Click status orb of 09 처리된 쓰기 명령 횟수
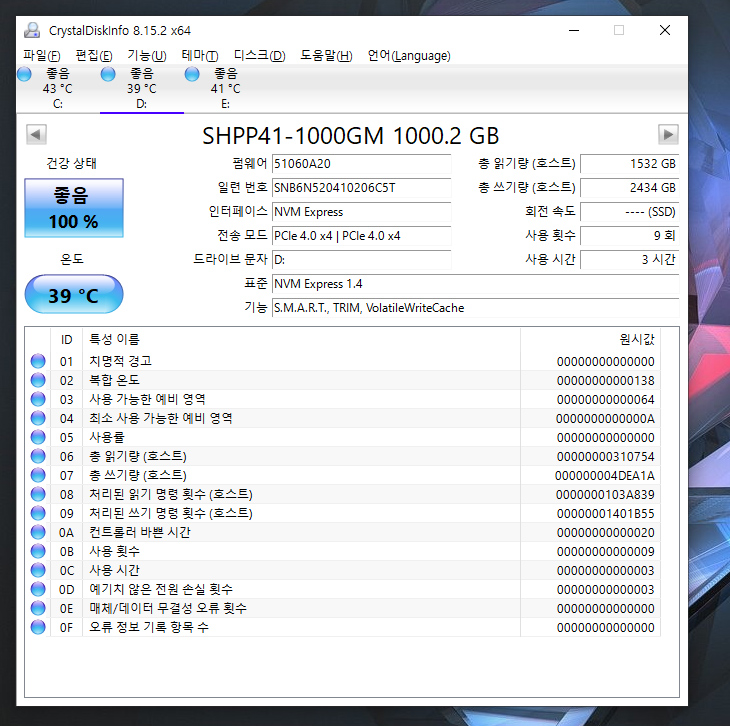The width and height of the screenshot is (730, 726). tap(38, 513)
